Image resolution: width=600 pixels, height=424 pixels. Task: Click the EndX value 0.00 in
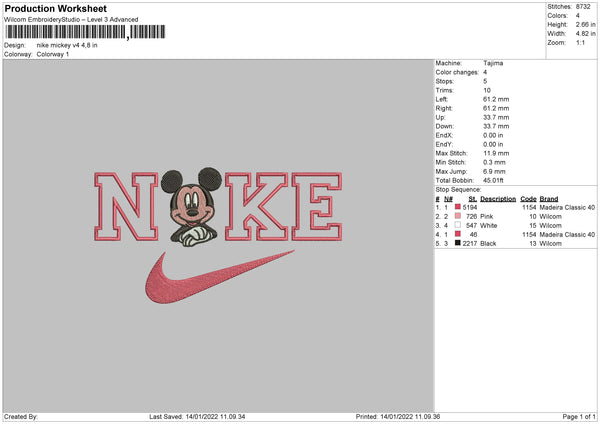[493, 135]
